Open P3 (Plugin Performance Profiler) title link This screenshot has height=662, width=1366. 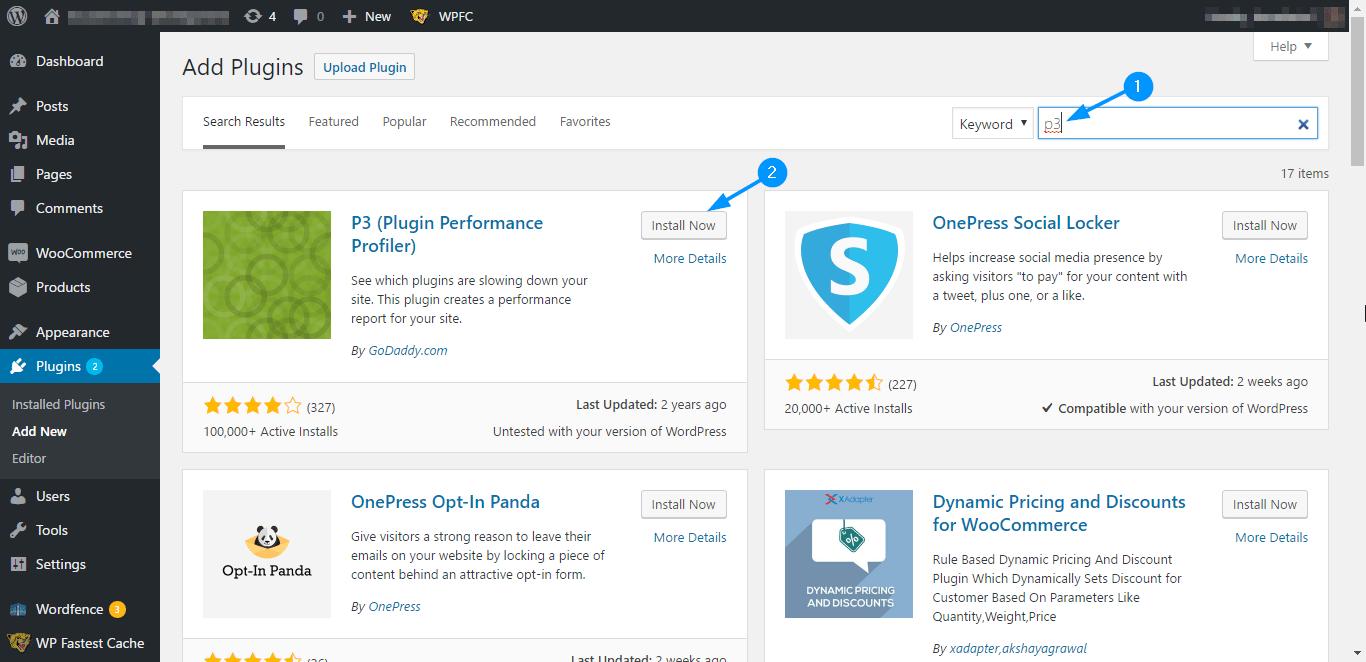tap(447, 234)
